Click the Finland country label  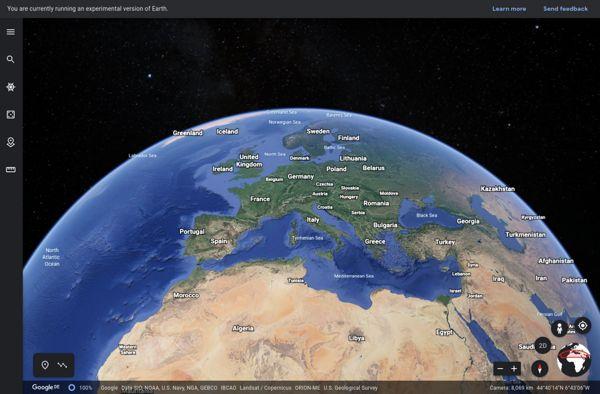point(348,138)
